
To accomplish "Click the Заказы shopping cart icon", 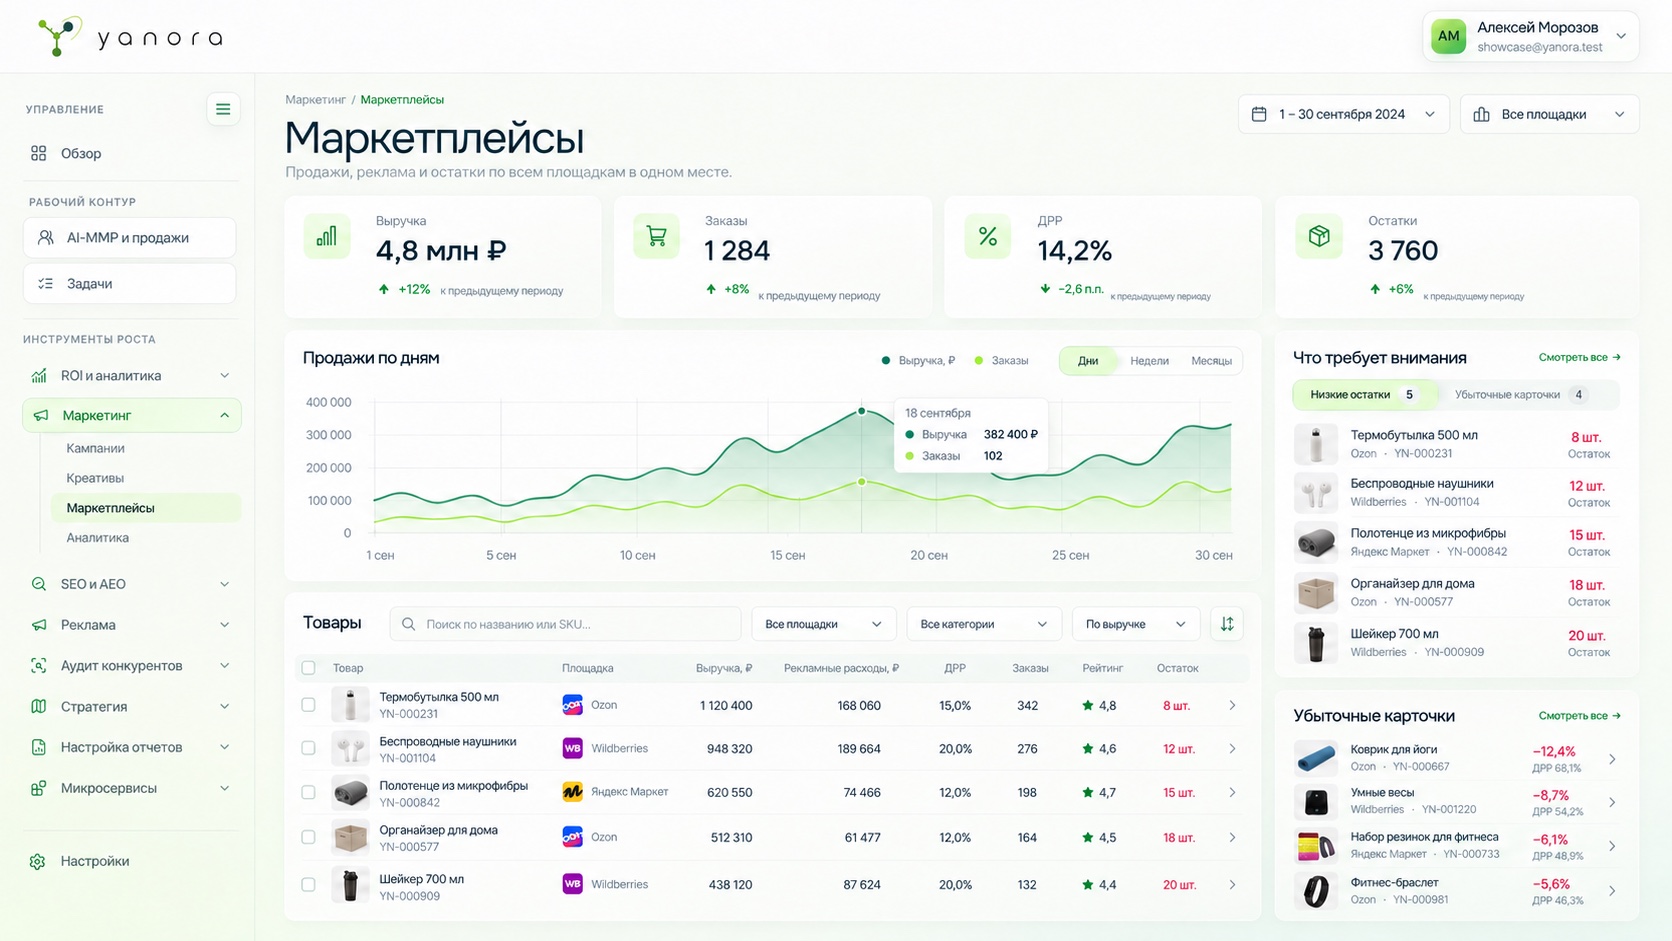I will click(656, 236).
